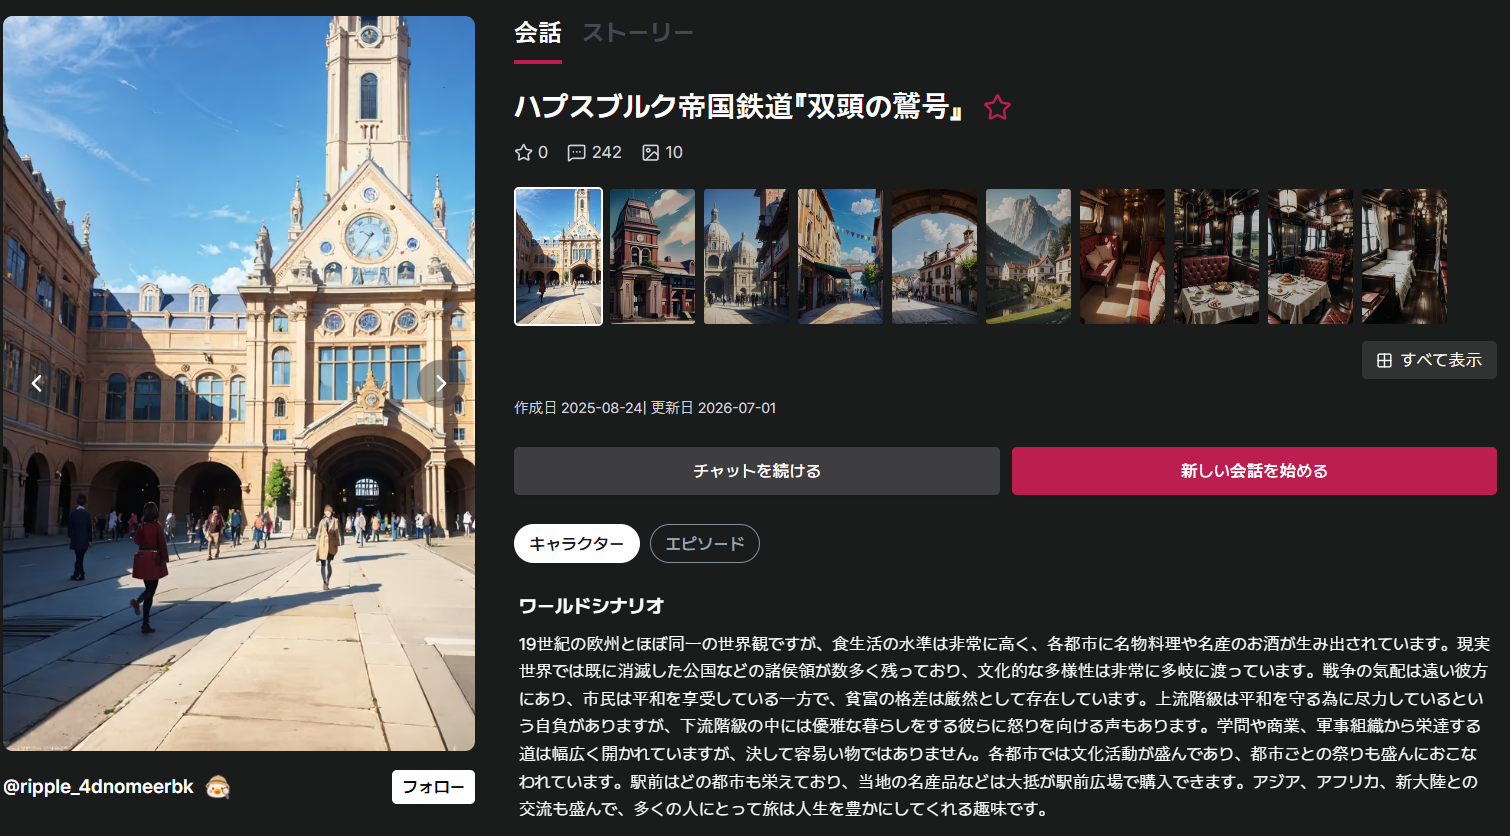
Task: Select the mountain village thumbnail
Action: pyautogui.click(x=1028, y=256)
